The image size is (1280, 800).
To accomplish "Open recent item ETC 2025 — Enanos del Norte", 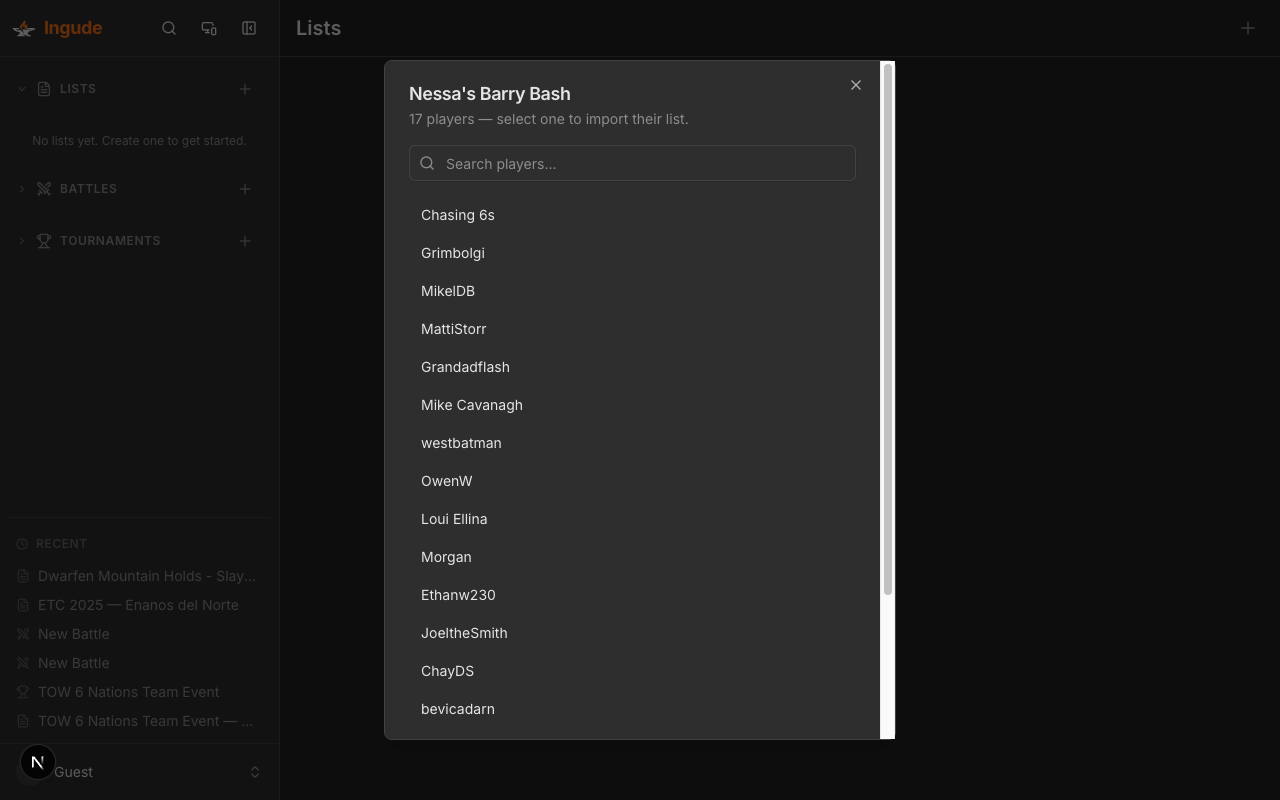I will pos(138,605).
